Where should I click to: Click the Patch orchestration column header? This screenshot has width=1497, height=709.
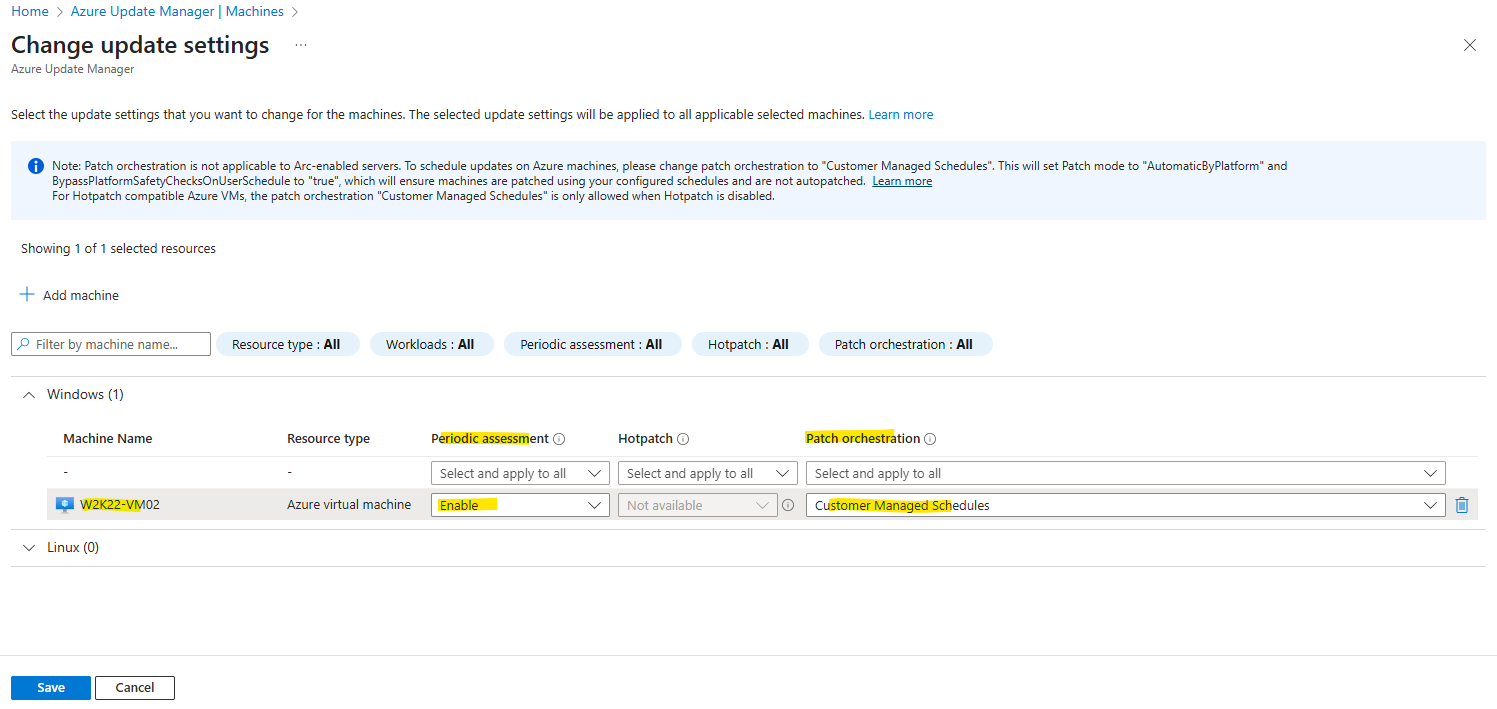[863, 439]
